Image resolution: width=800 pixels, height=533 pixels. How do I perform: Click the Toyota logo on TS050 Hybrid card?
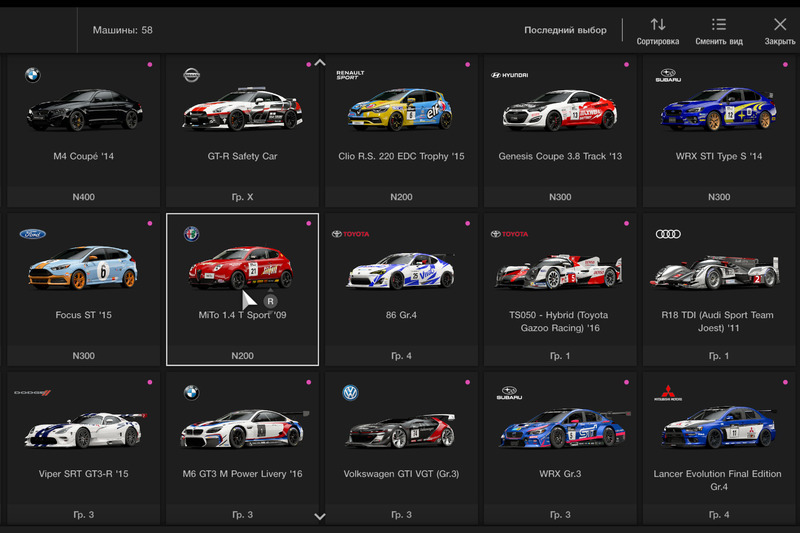pyautogui.click(x=509, y=234)
